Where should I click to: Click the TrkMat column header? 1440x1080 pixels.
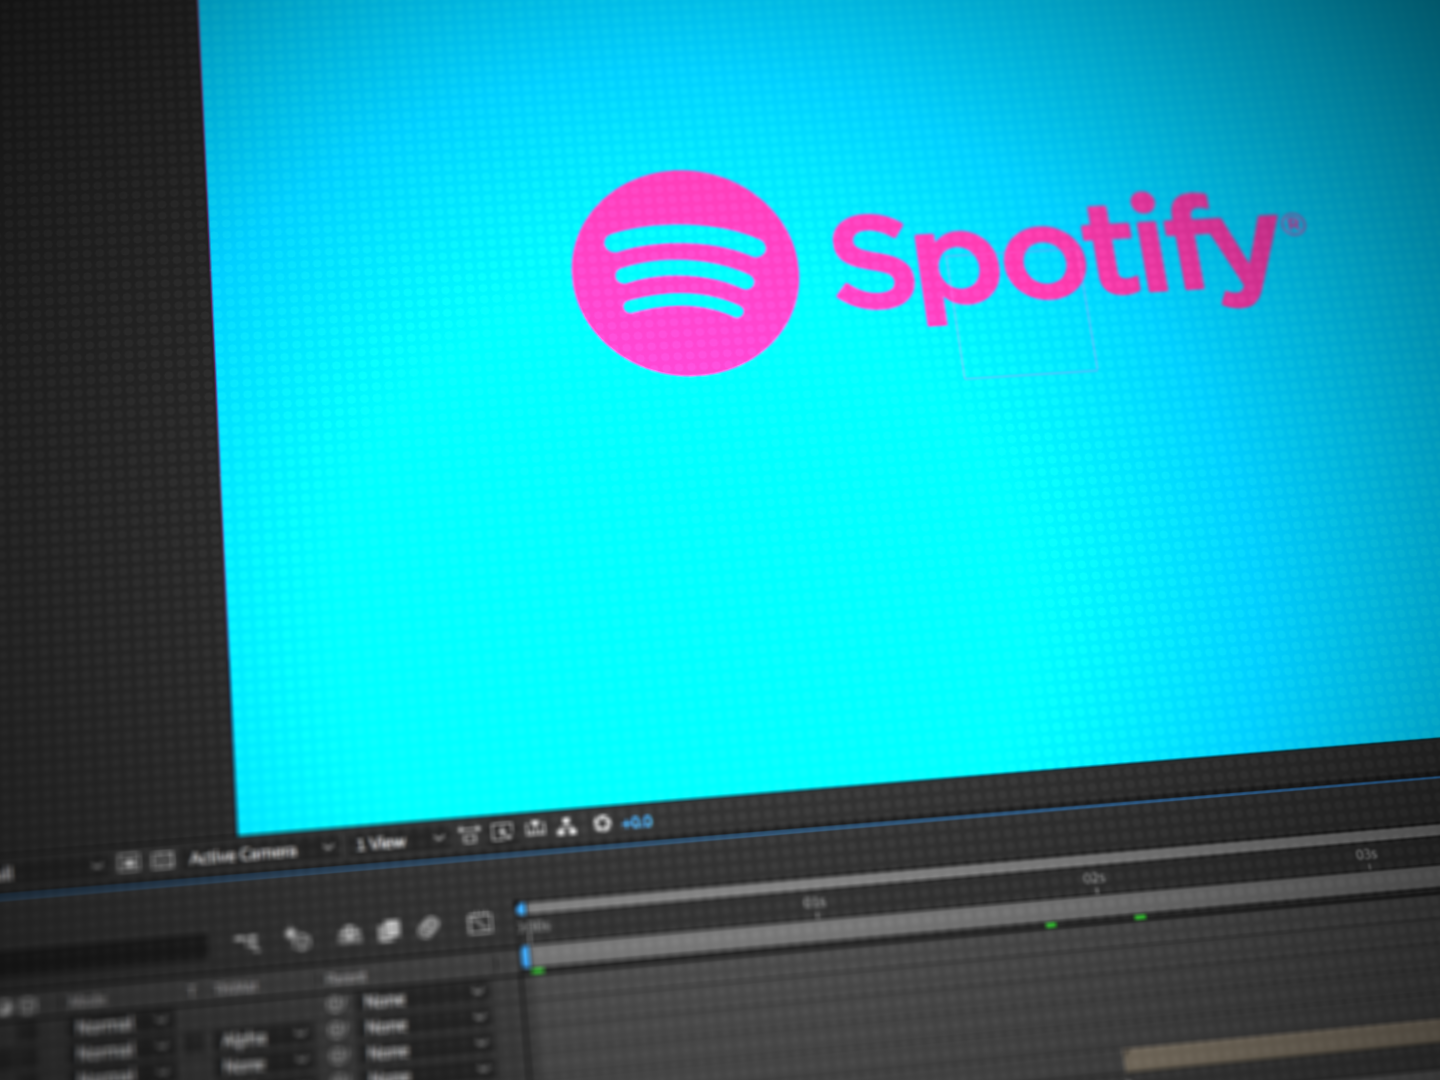(x=237, y=988)
